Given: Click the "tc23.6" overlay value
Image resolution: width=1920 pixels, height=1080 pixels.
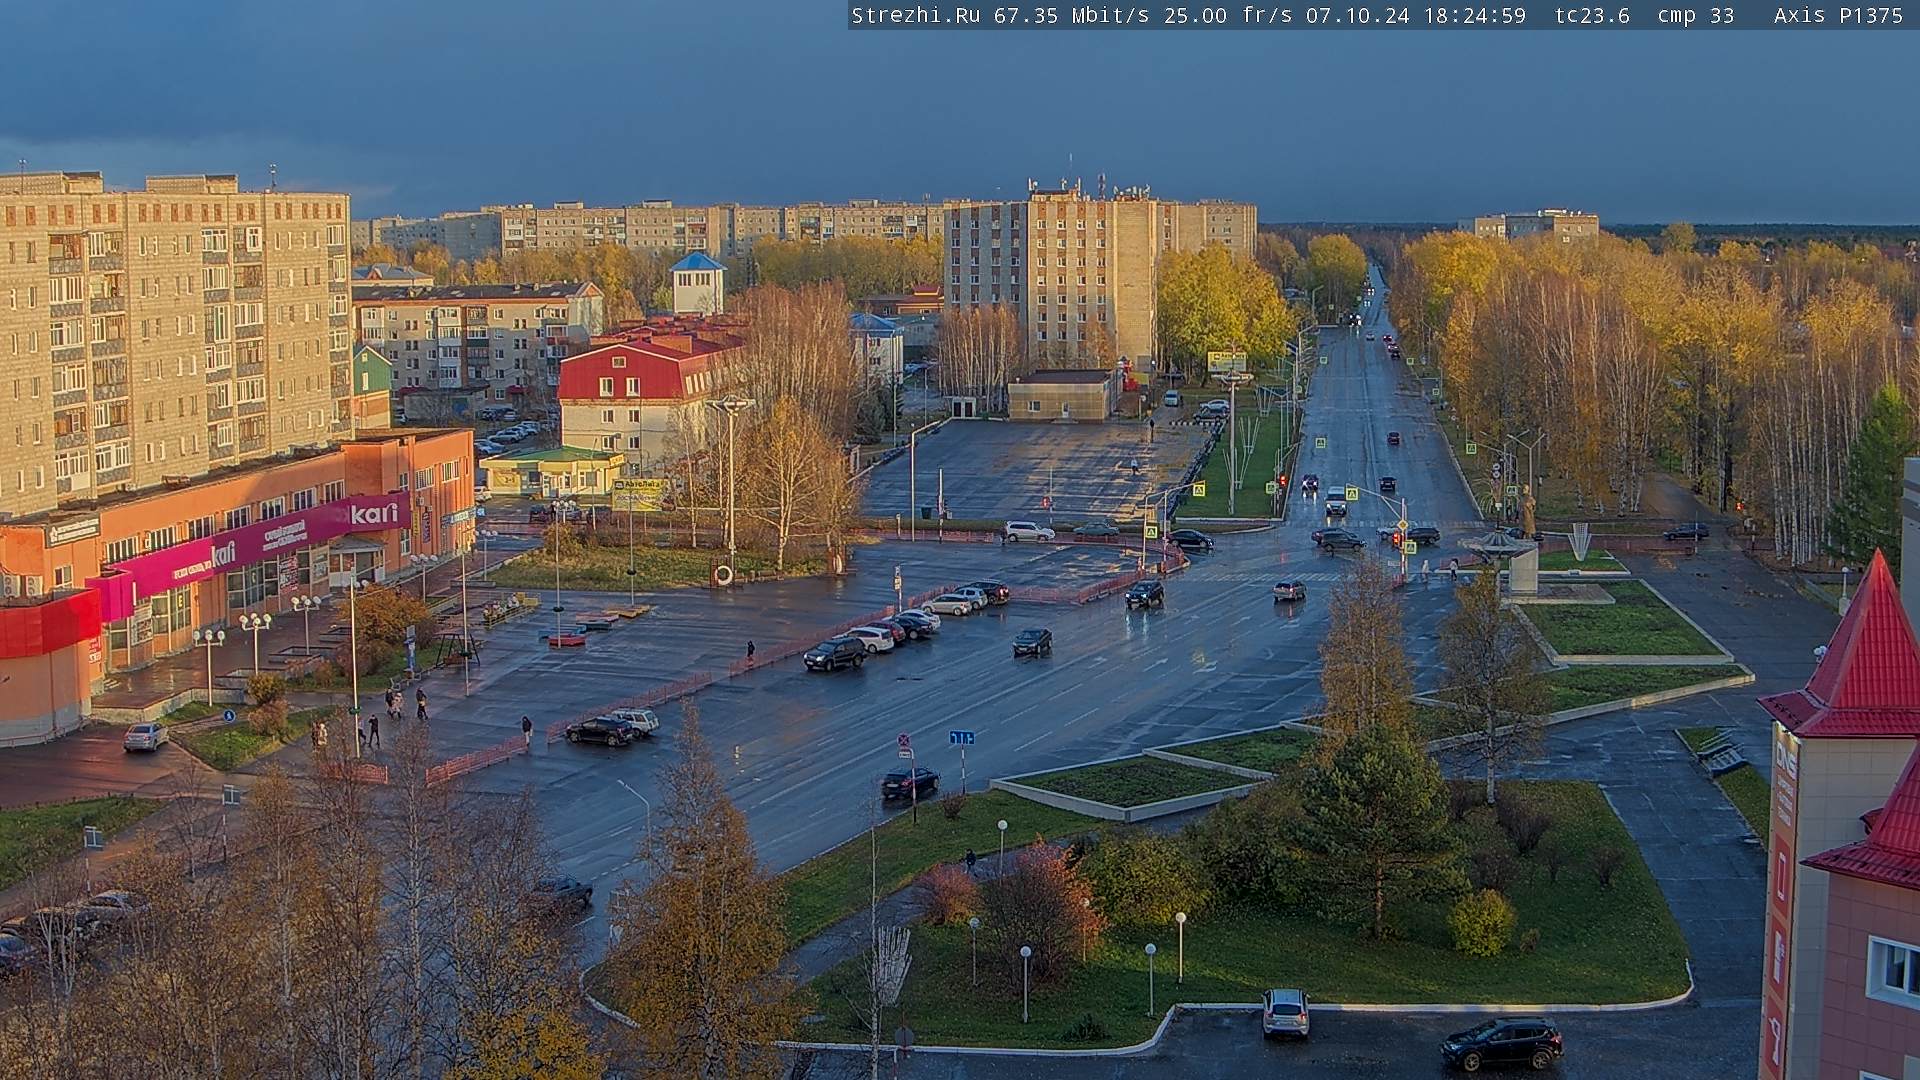Looking at the screenshot, I should click(x=1592, y=15).
